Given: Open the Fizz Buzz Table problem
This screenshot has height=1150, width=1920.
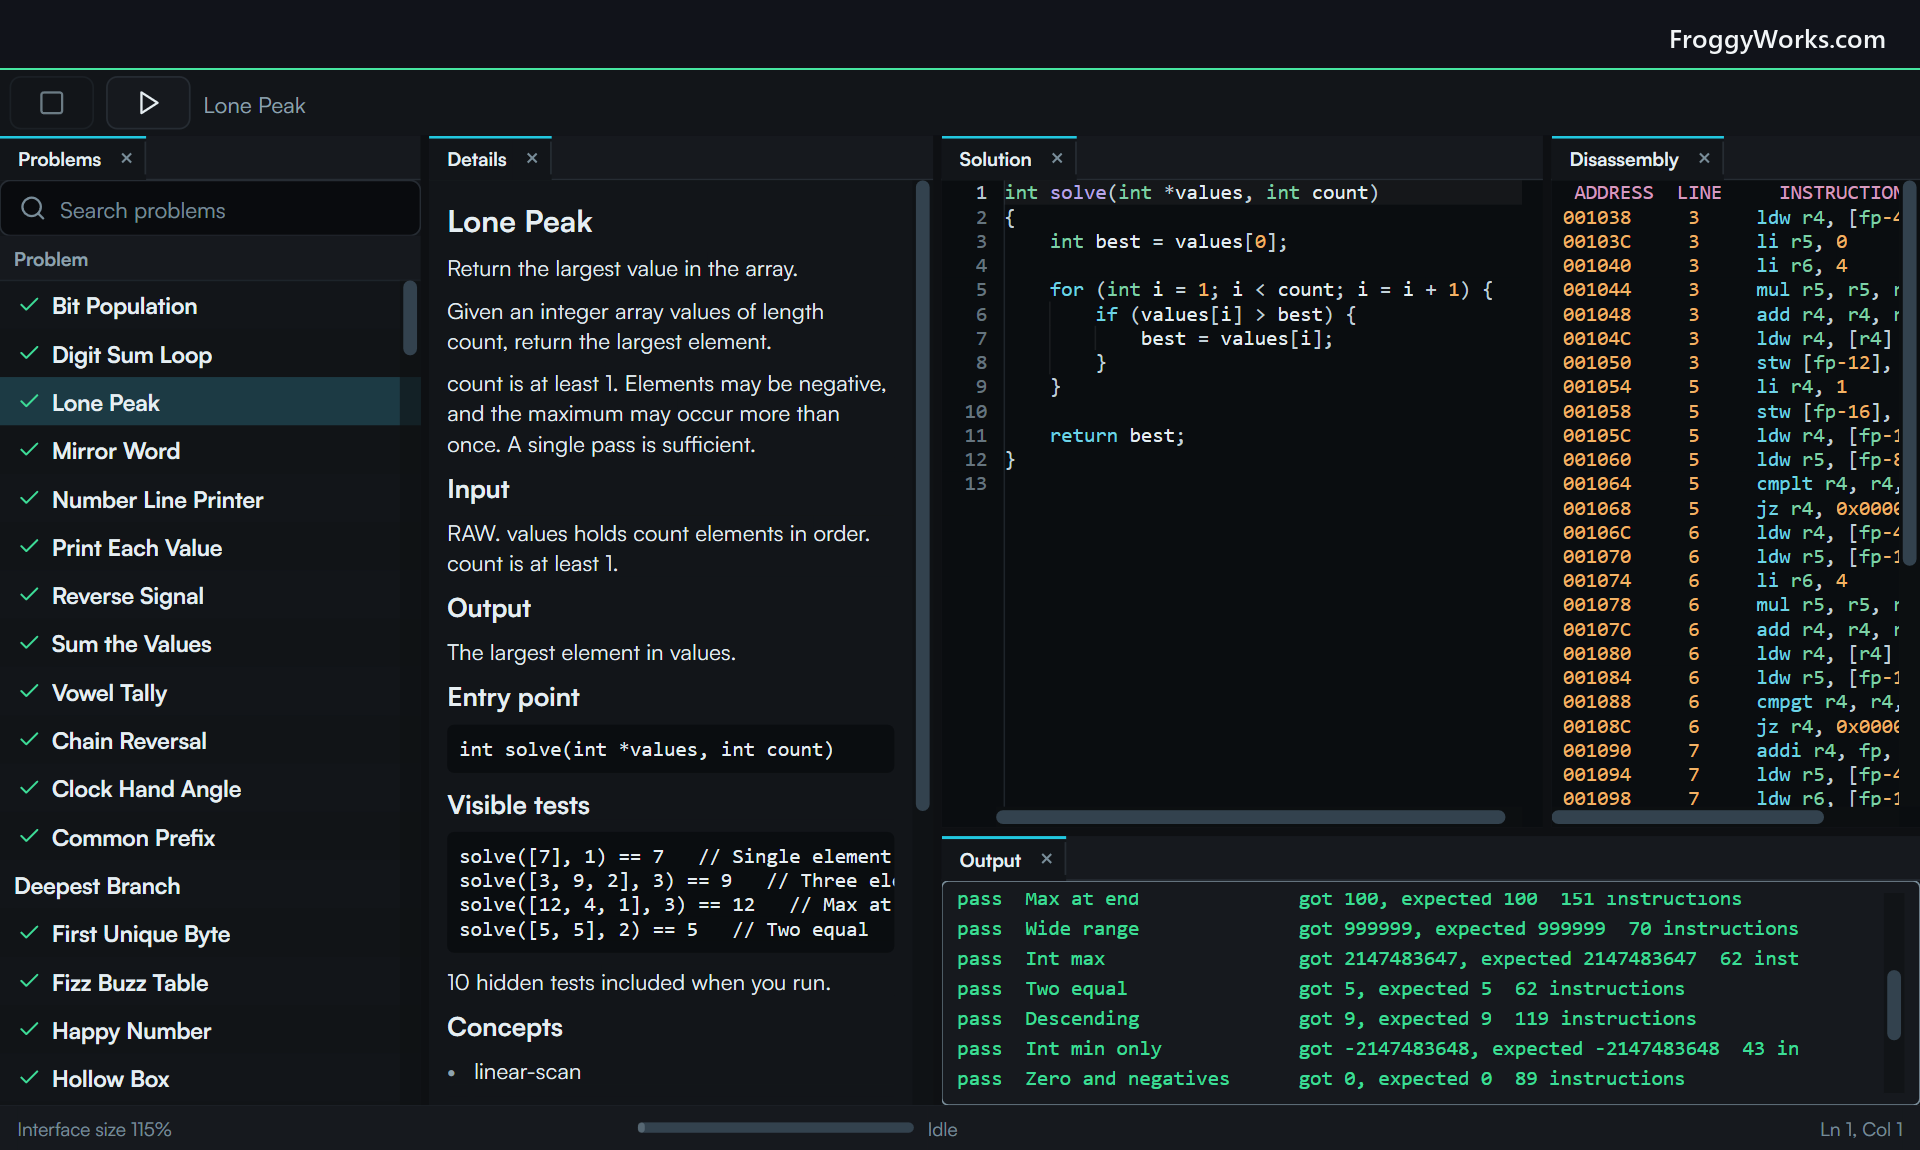Looking at the screenshot, I should pos(200,983).
